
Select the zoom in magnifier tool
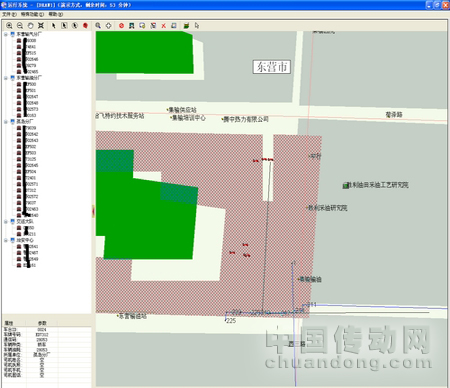(x=9, y=26)
